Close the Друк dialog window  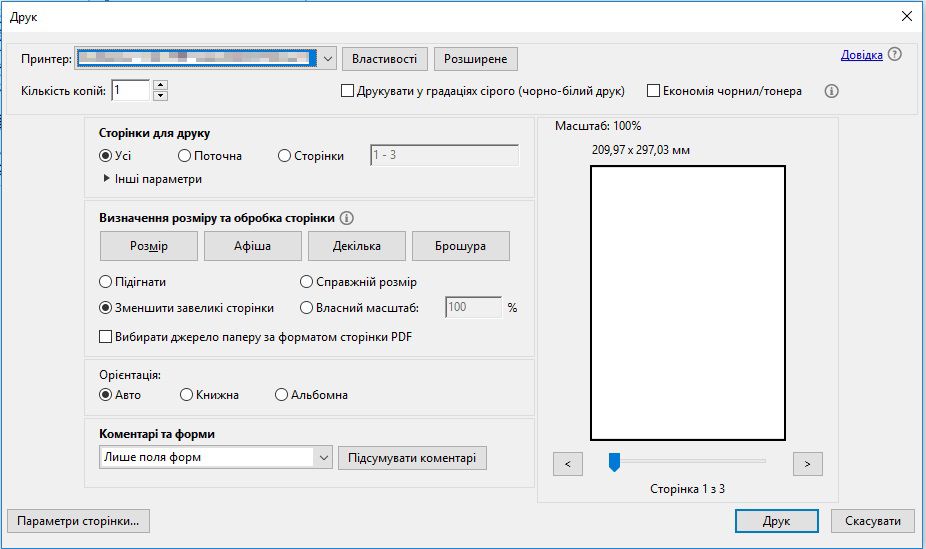pyautogui.click(x=907, y=16)
